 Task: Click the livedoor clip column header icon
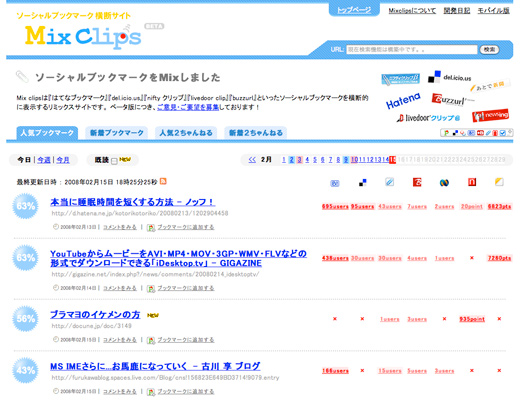click(x=389, y=182)
